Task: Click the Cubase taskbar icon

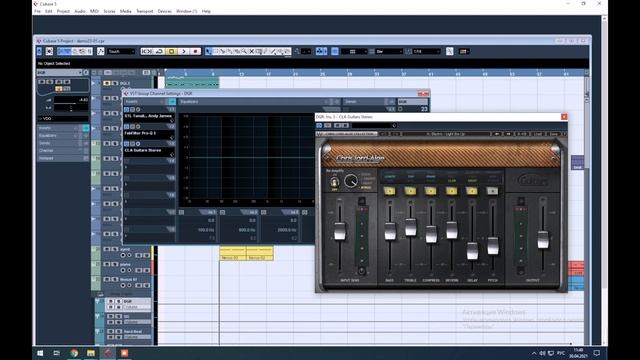Action: (x=108, y=353)
